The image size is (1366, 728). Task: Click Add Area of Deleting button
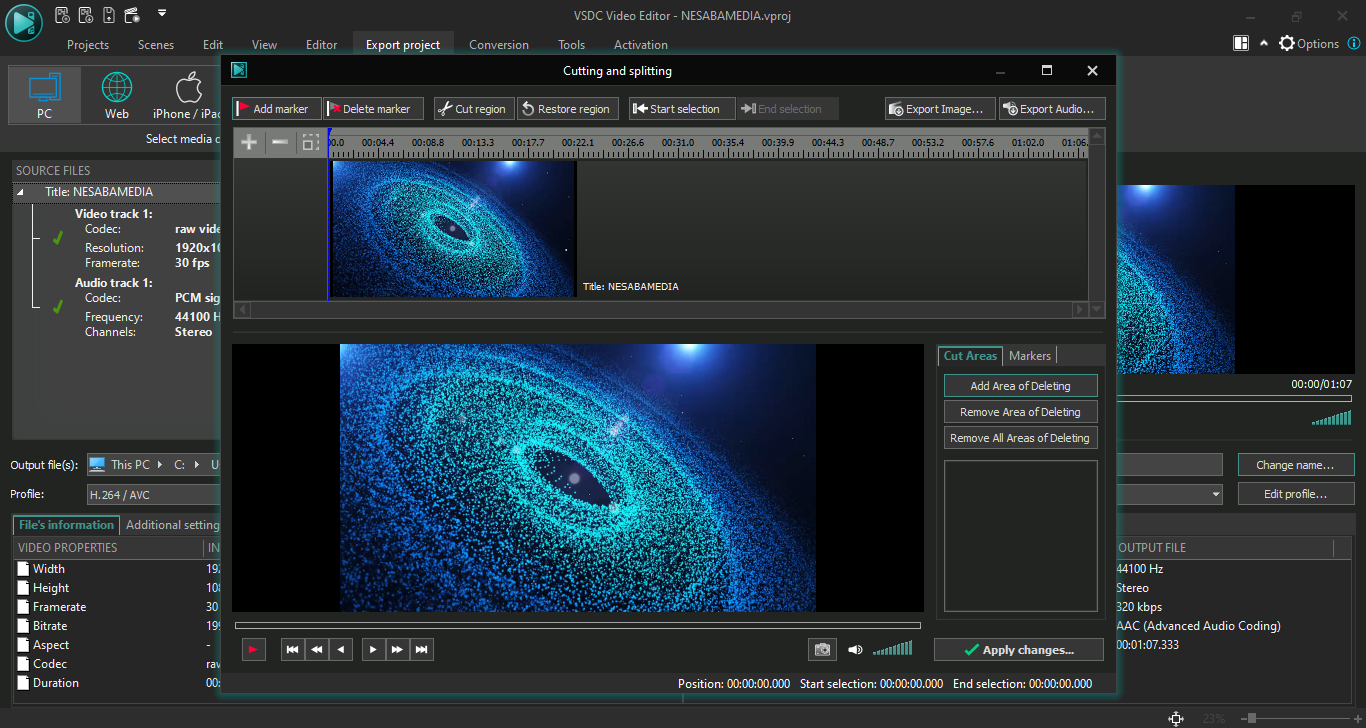(x=1020, y=386)
